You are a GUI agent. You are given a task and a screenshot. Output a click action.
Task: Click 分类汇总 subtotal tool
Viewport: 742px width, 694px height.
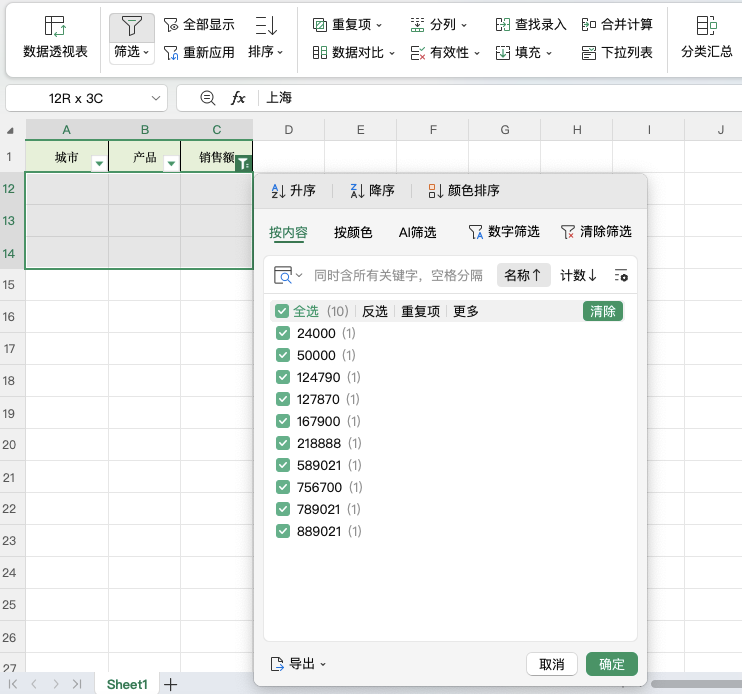click(x=707, y=37)
